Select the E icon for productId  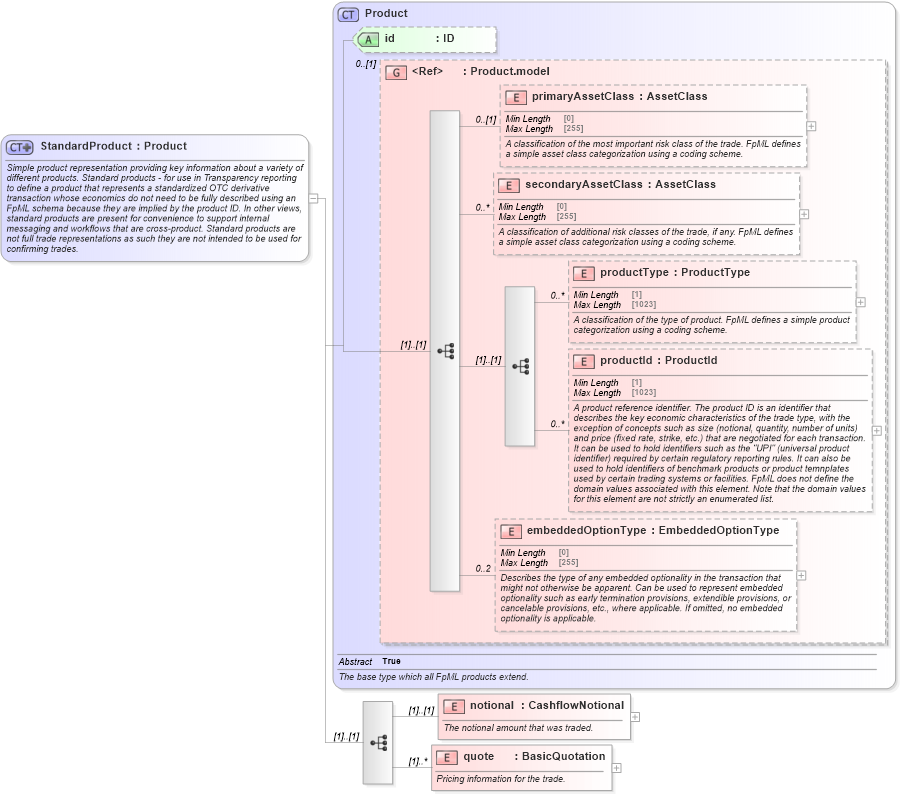(582, 361)
